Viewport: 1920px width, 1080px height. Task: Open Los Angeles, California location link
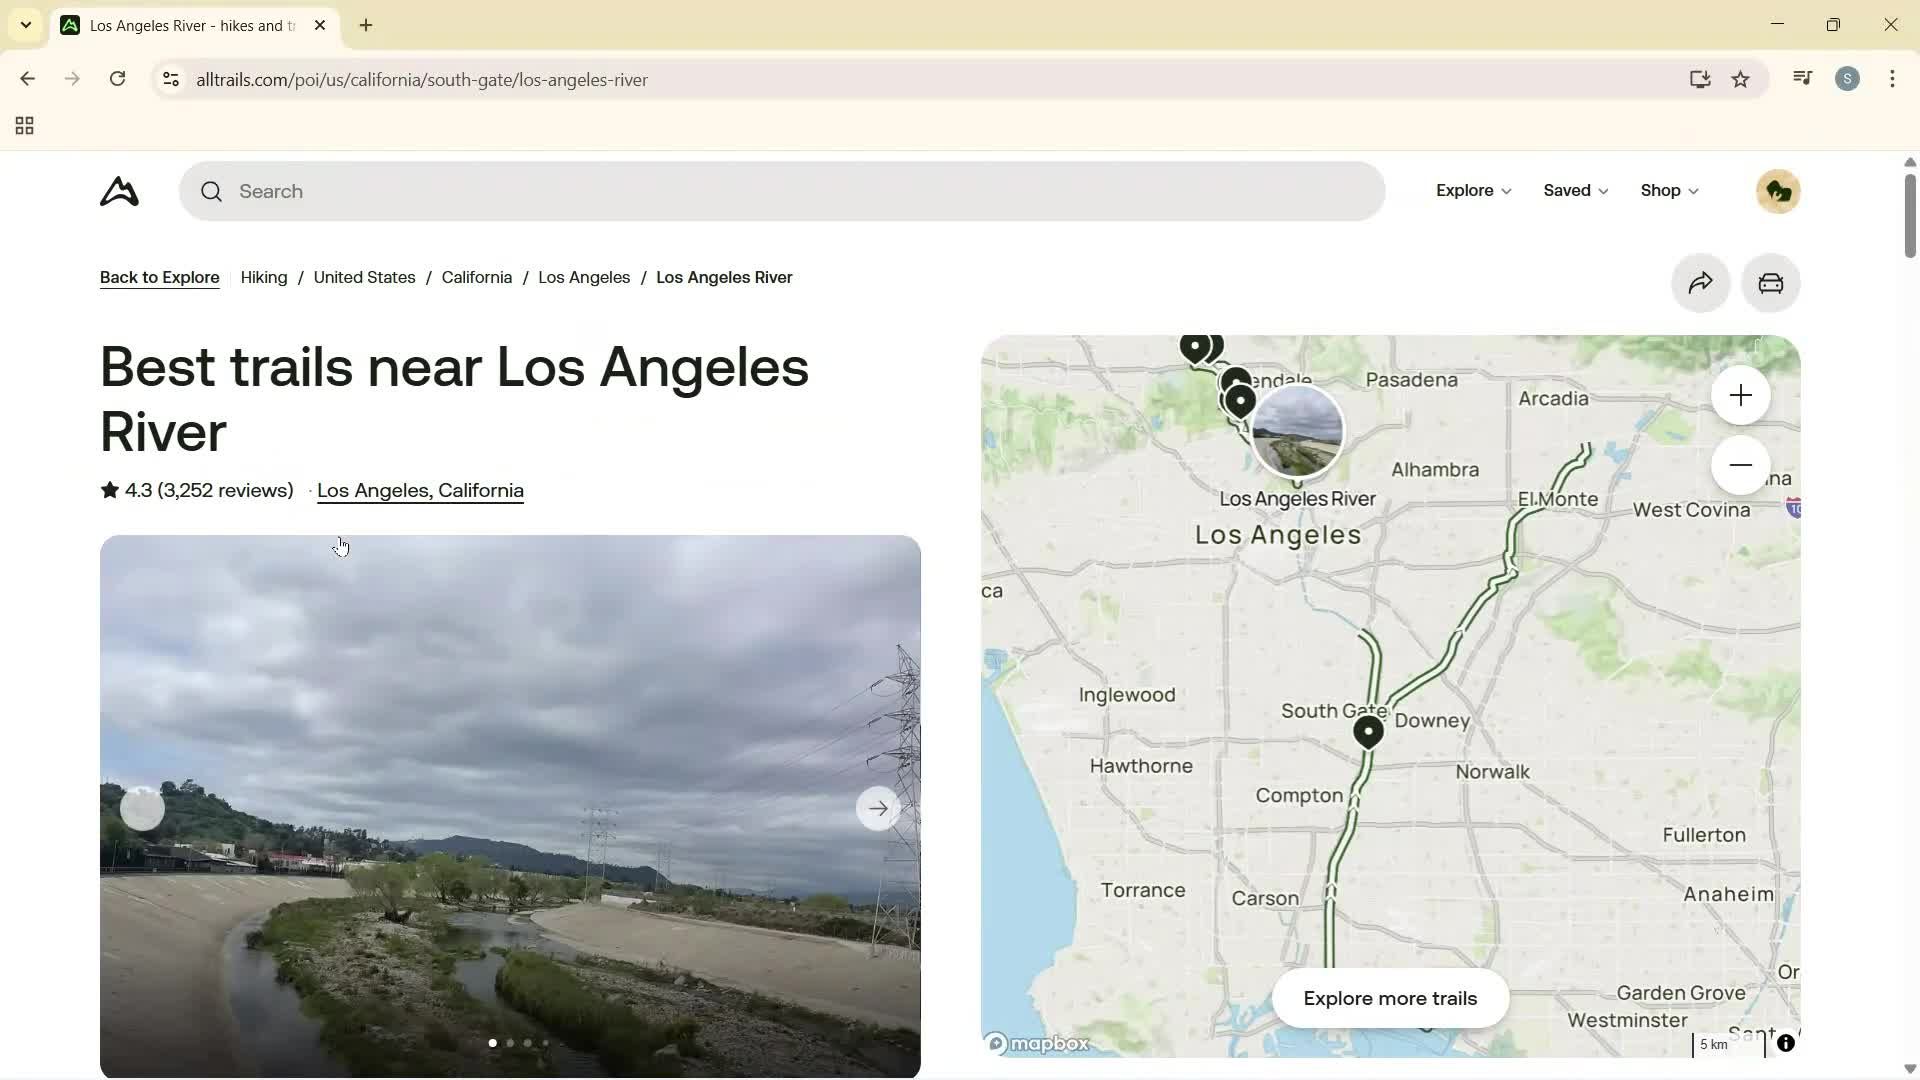click(x=419, y=490)
